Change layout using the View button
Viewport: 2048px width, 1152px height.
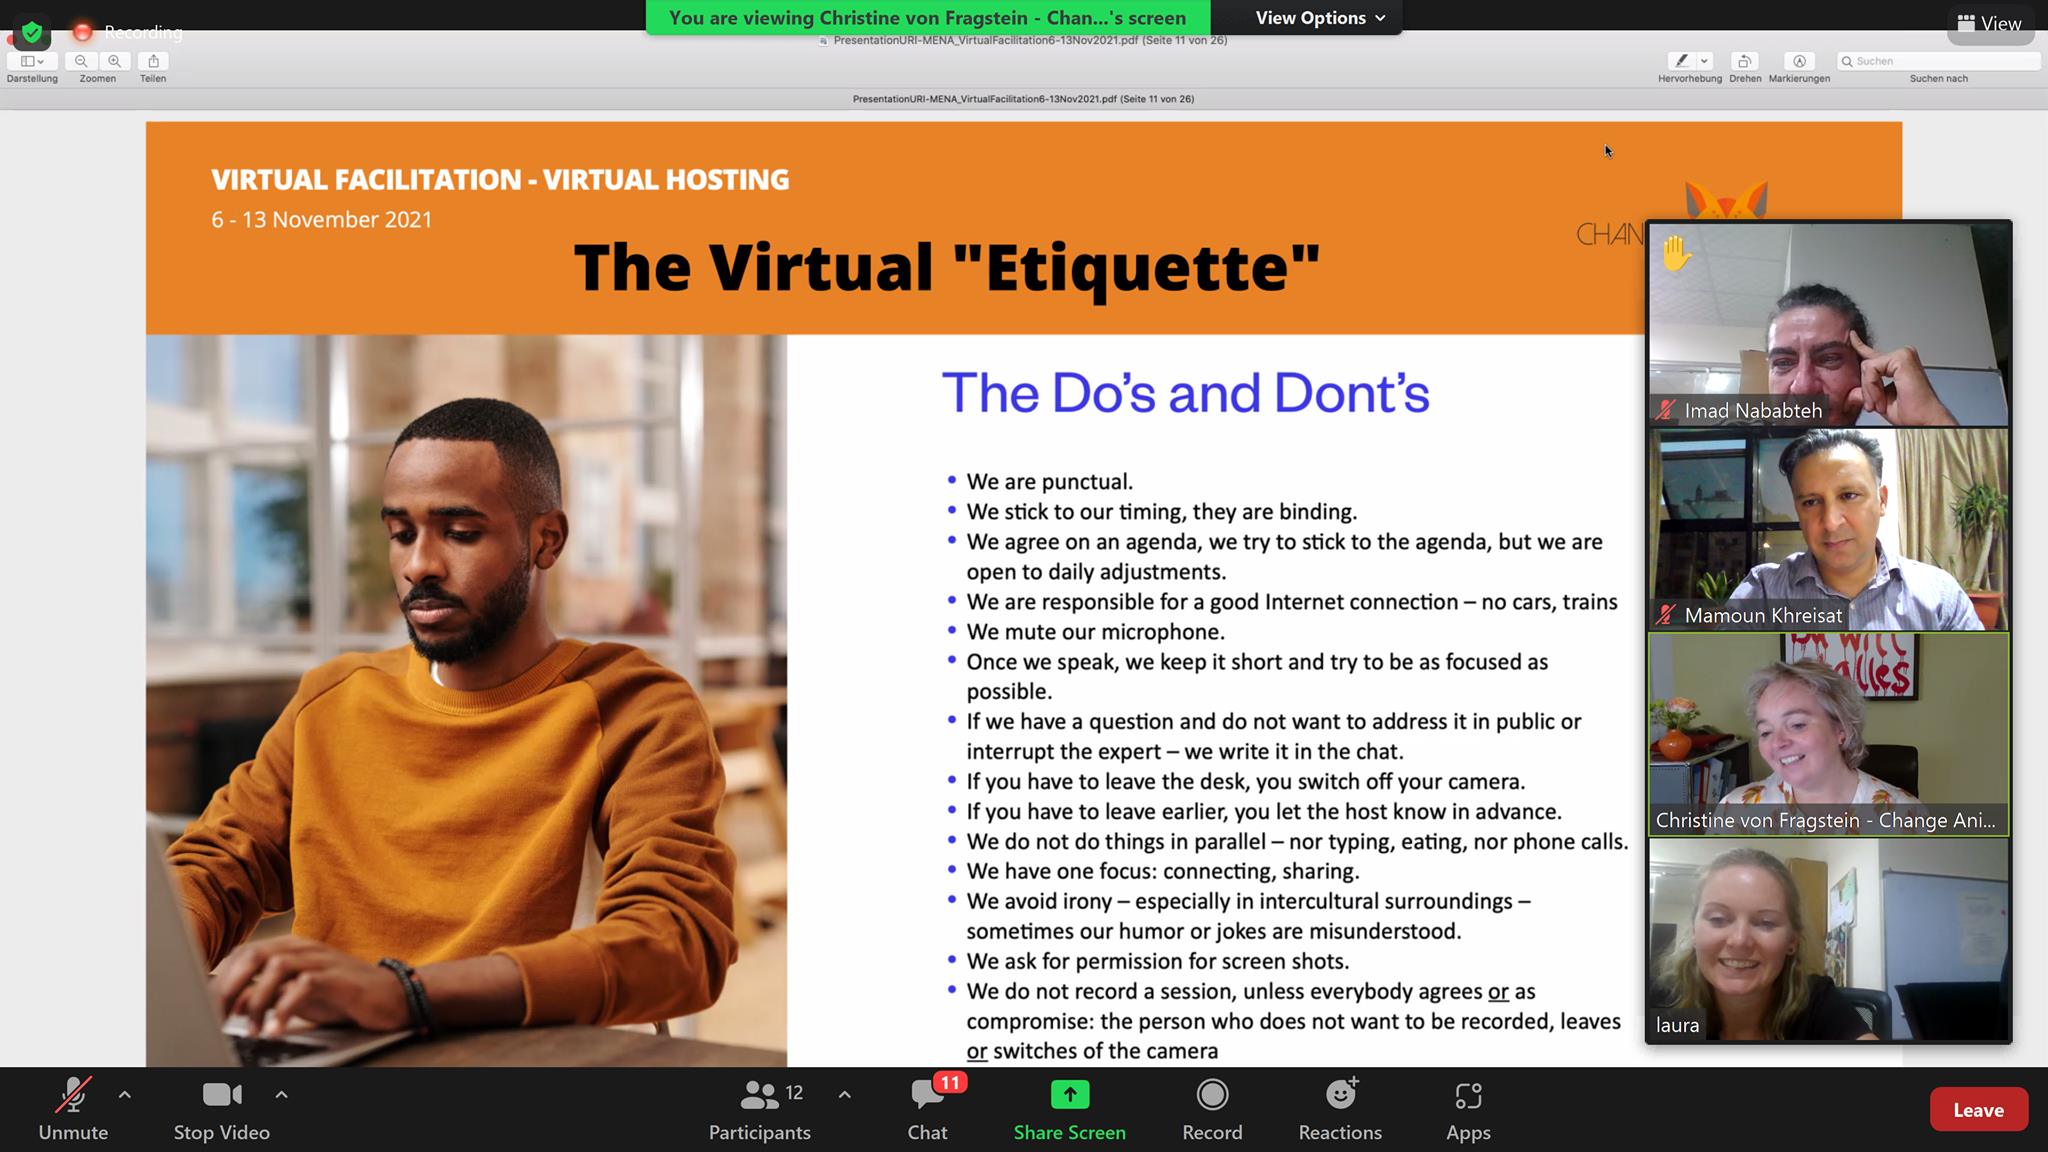click(x=1989, y=23)
